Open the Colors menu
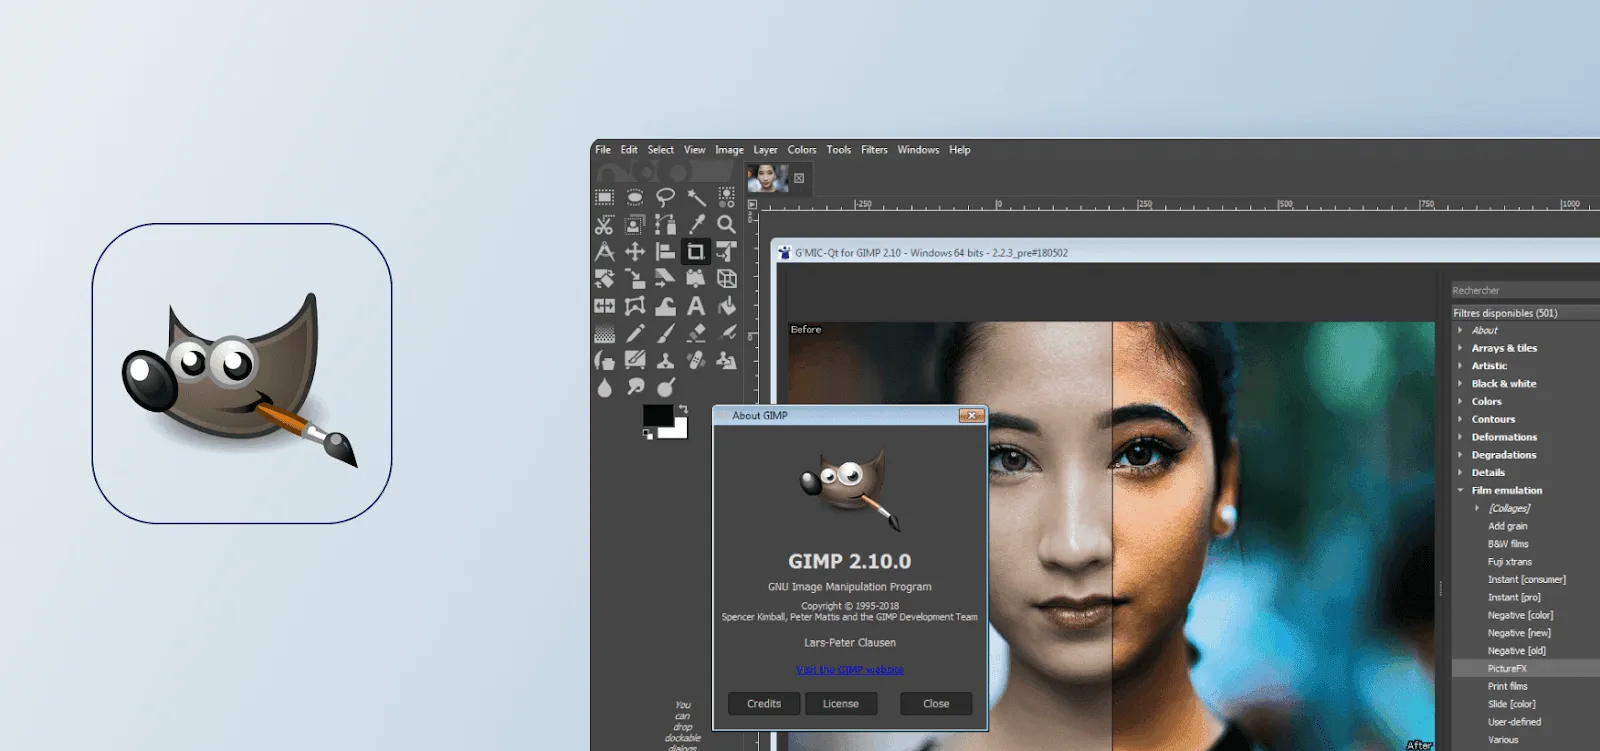Screen dimensions: 1600x751 pos(802,150)
